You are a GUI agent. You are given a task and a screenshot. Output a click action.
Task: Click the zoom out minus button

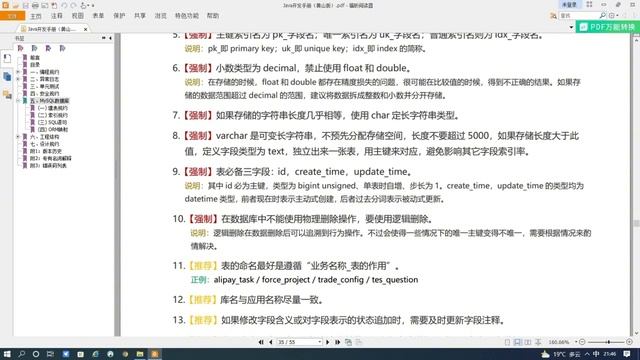click(582, 342)
